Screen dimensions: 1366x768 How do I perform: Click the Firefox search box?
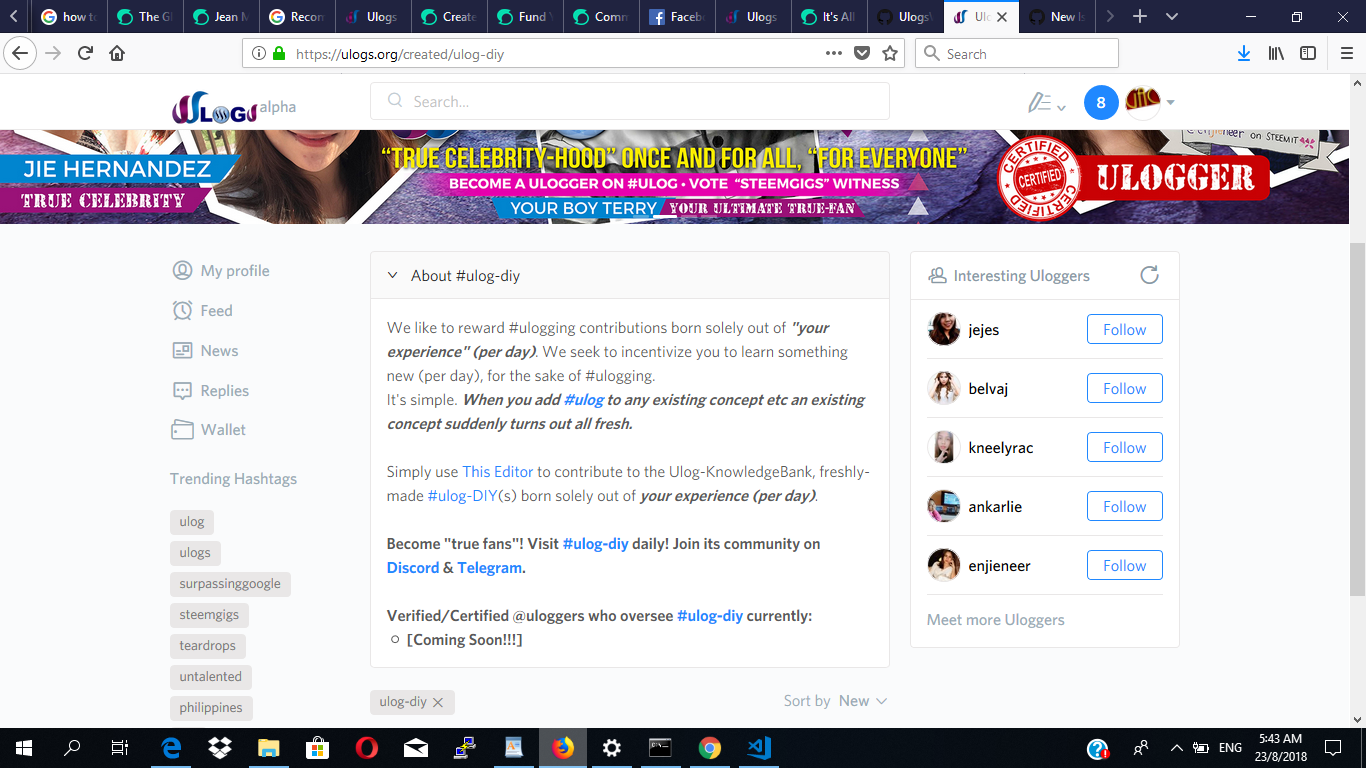(x=1017, y=54)
